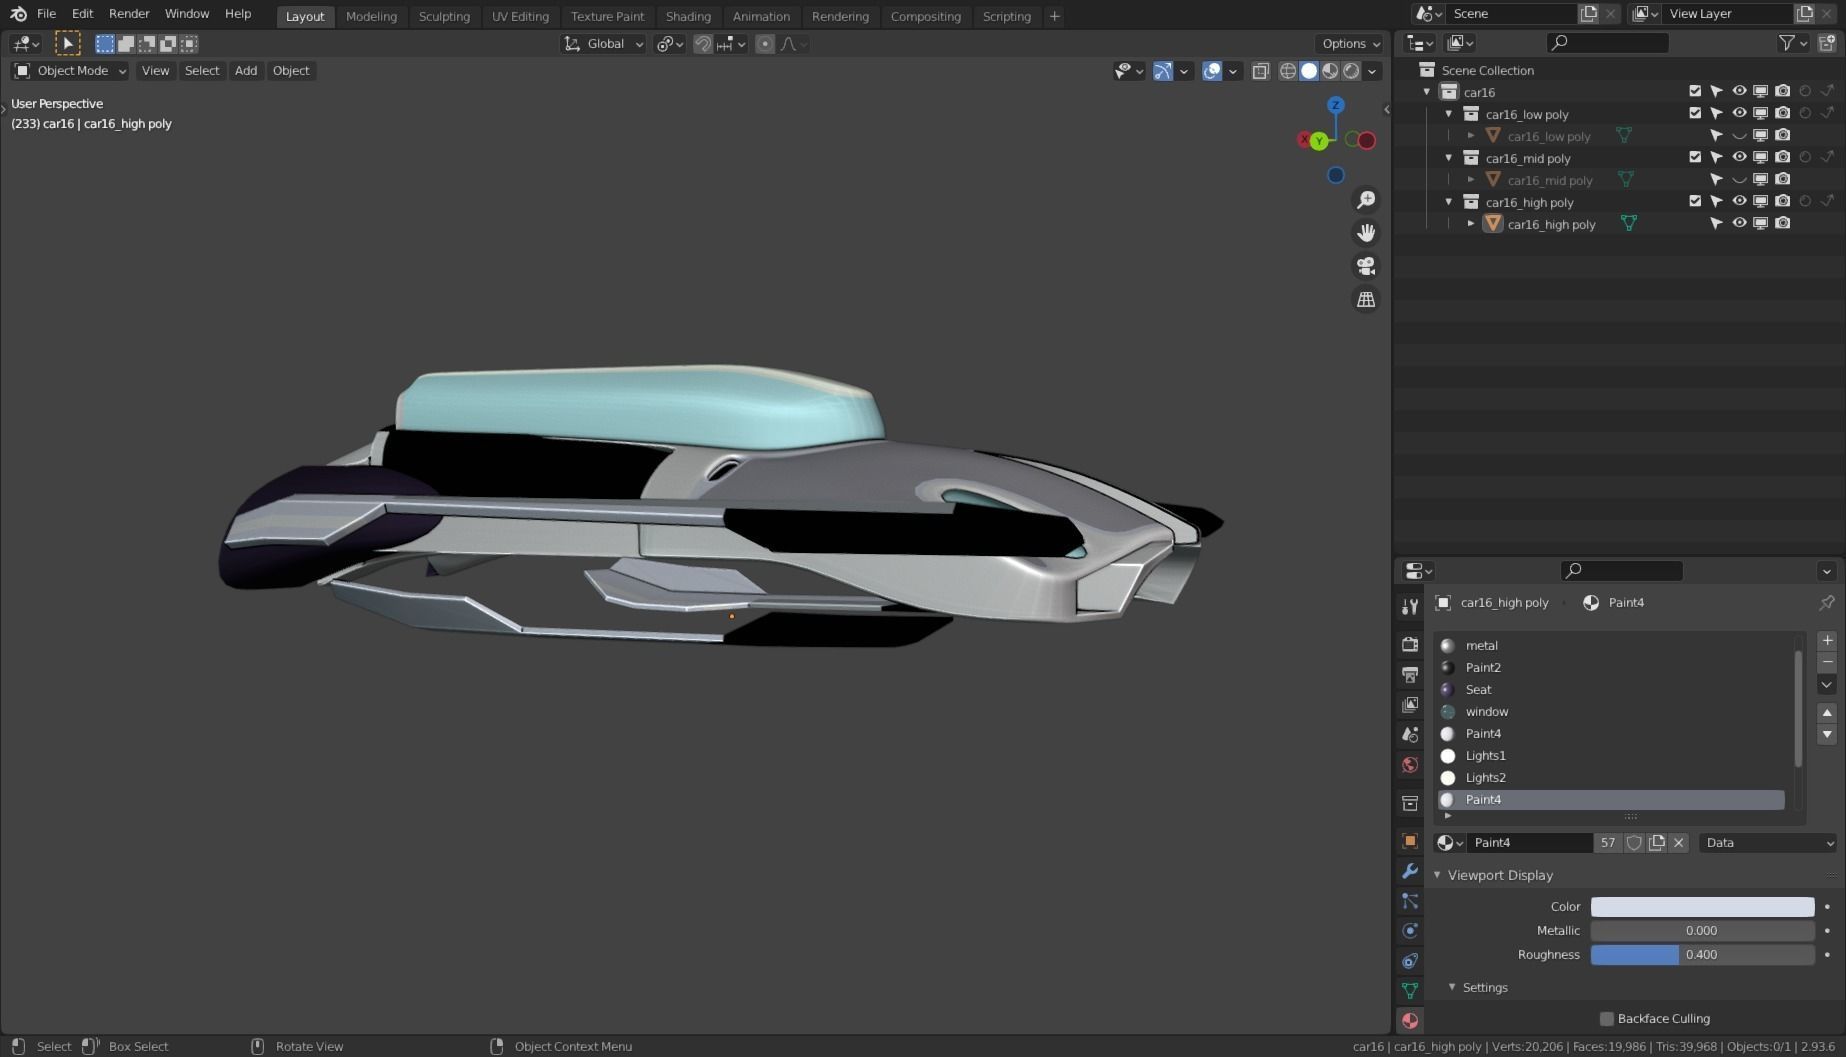Hide car16_high poly object eye icon

(x=1739, y=223)
